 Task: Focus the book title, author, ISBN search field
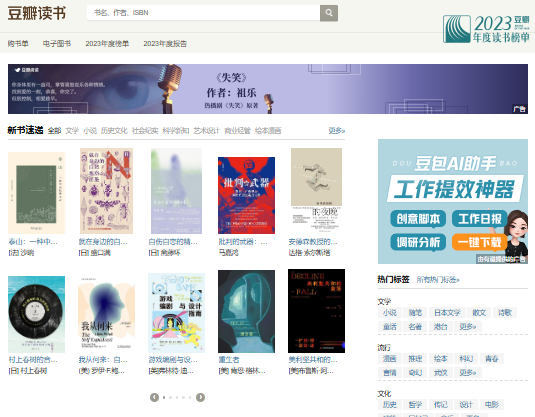pyautogui.click(x=203, y=13)
